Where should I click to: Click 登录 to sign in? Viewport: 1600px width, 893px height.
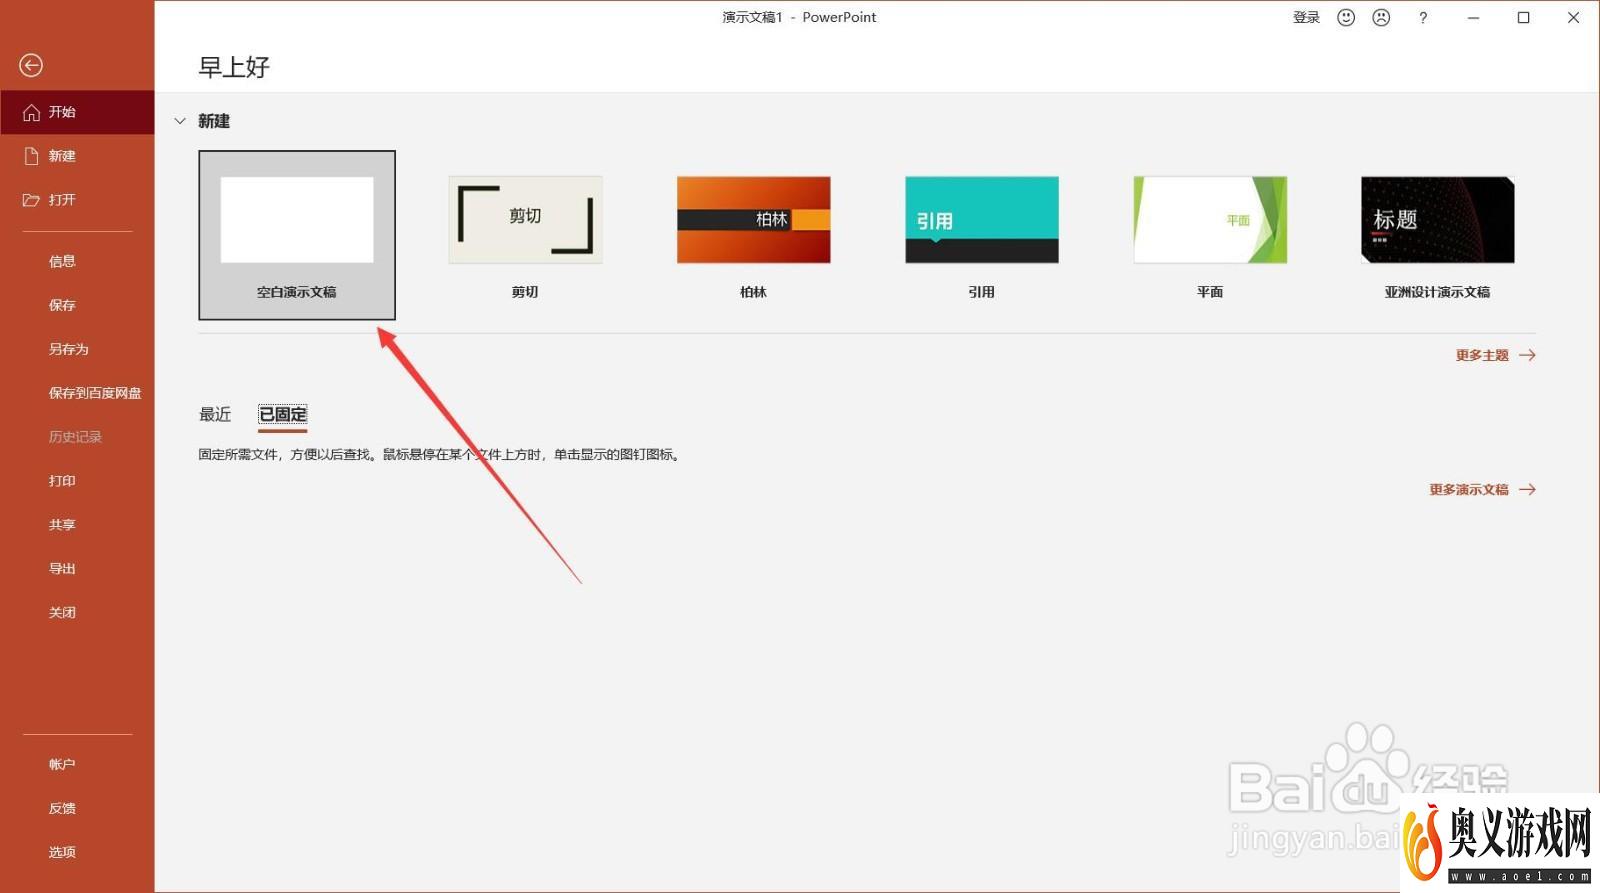tap(1306, 17)
